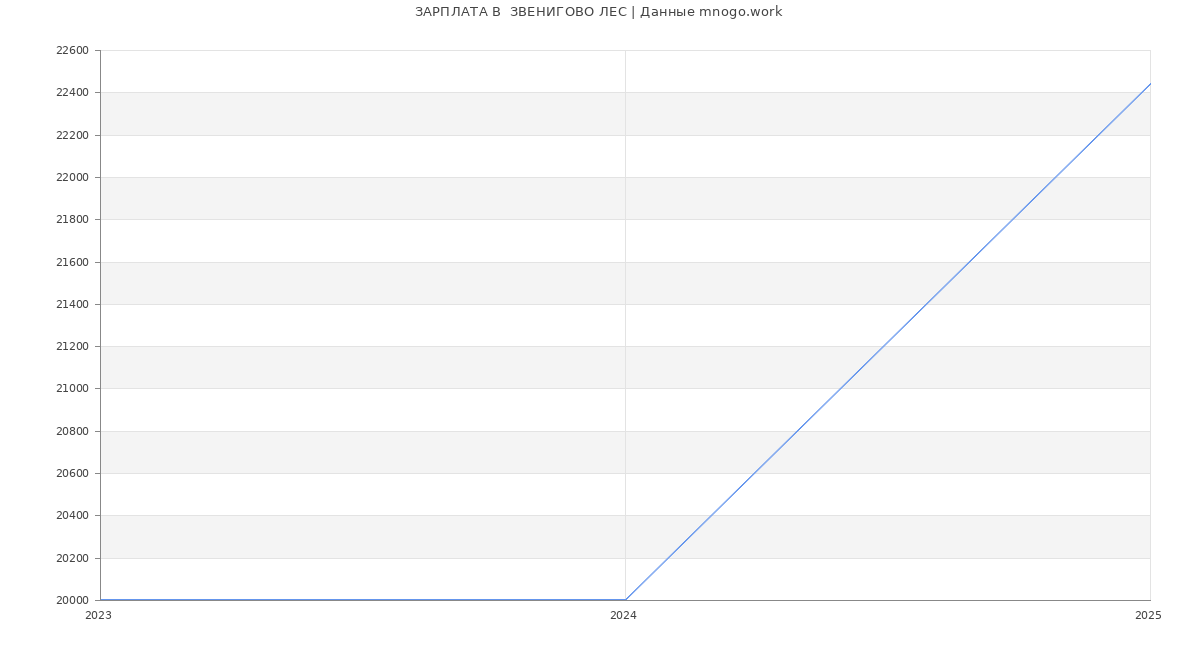Select the 21600 y-axis tick label
1200x650 pixels.
72,262
